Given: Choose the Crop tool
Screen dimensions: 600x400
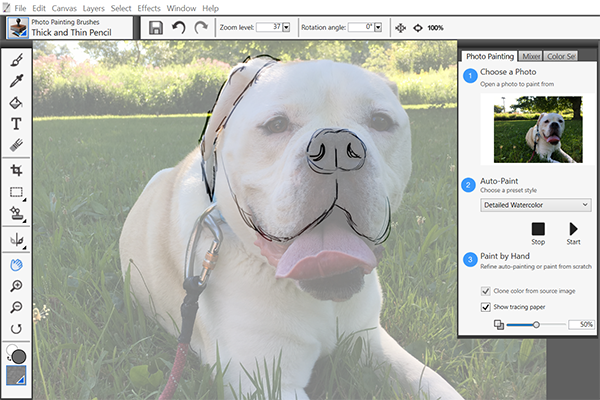Looking at the screenshot, I should [16, 171].
